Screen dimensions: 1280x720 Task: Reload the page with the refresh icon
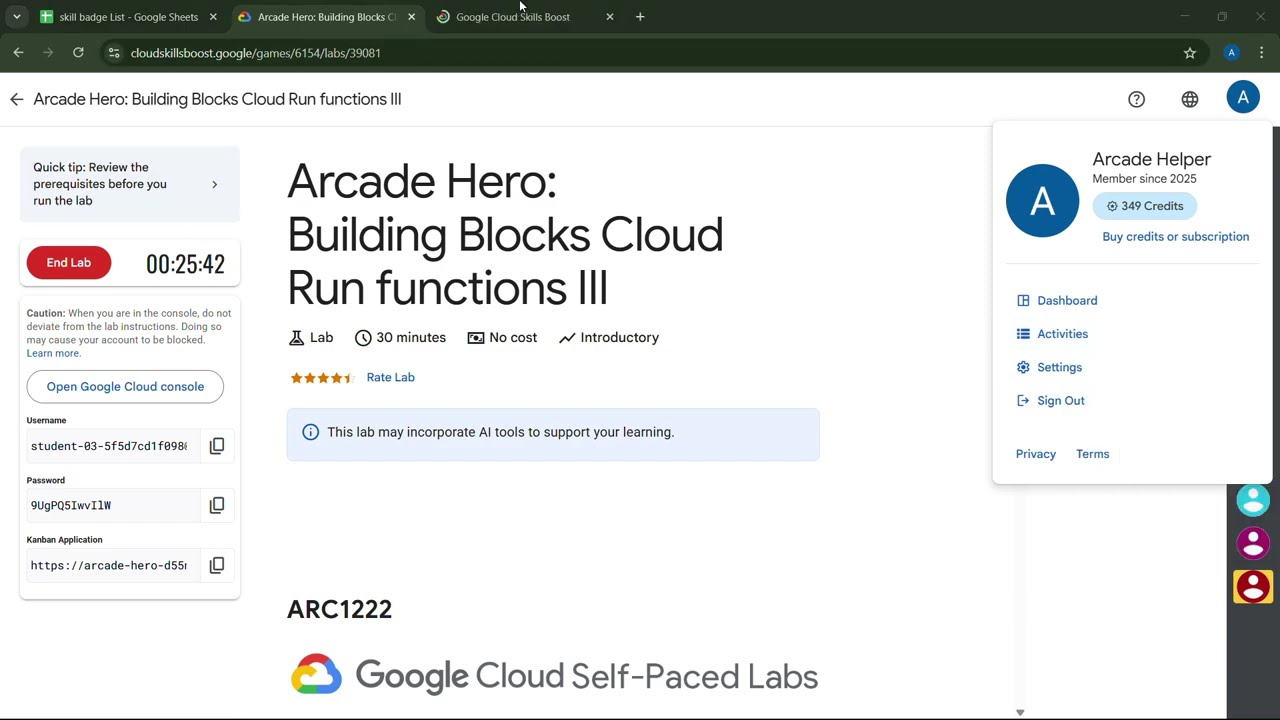tap(78, 53)
